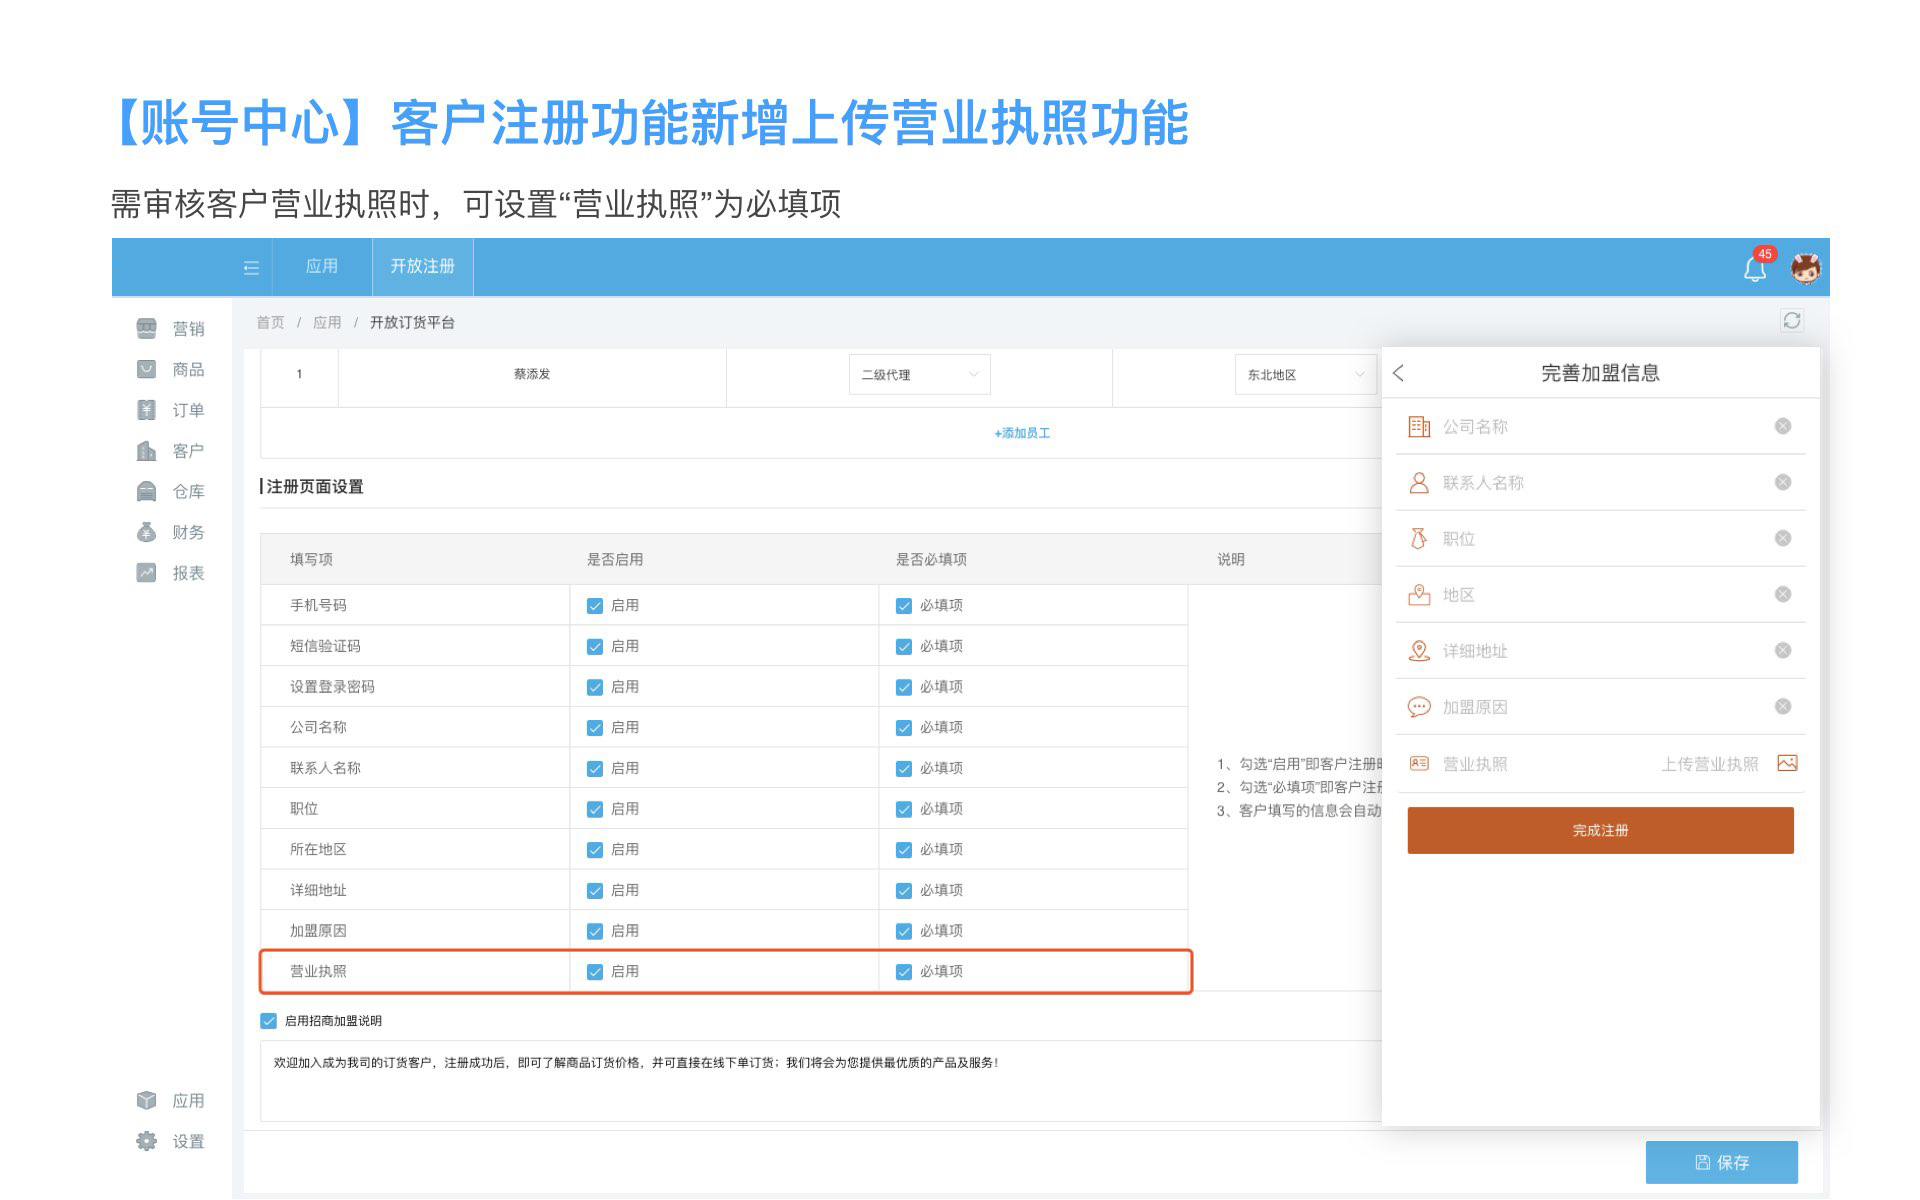
Task: Expand the 二级代理 dropdown
Action: pos(918,375)
